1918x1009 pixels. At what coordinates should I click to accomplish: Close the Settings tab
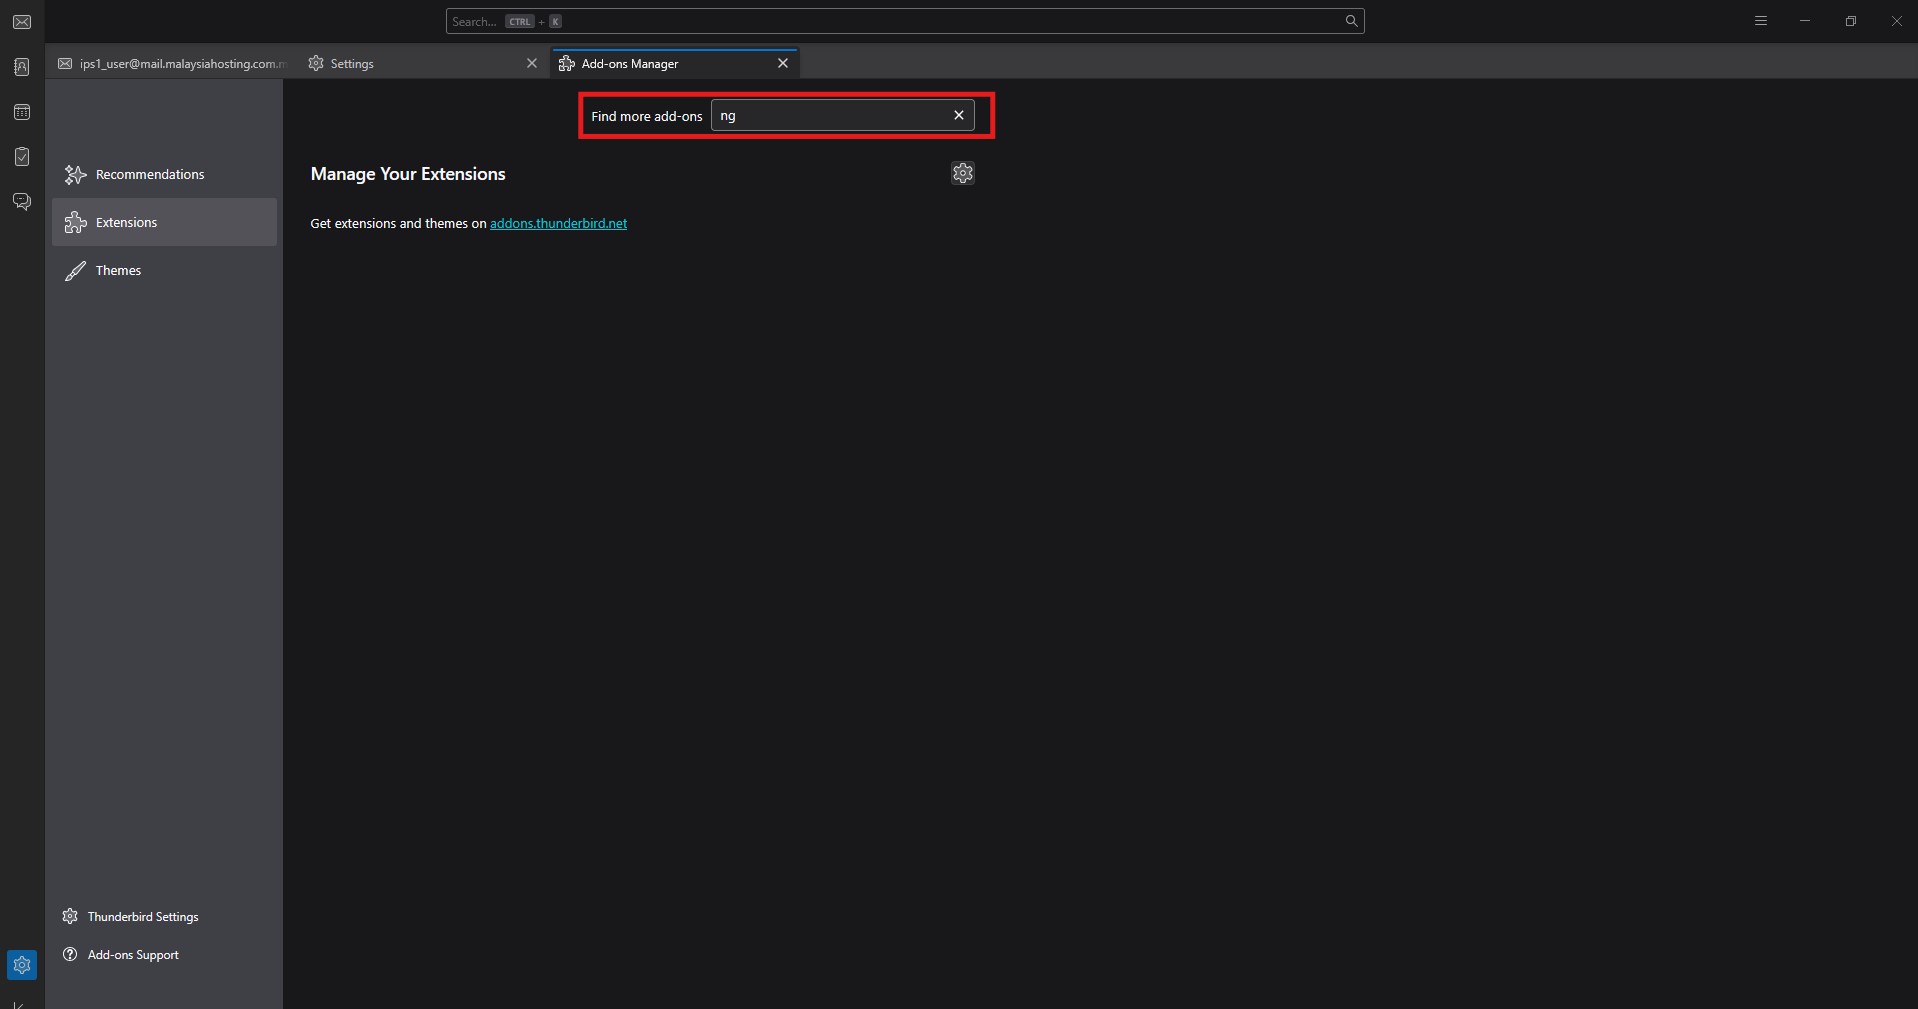tap(532, 64)
